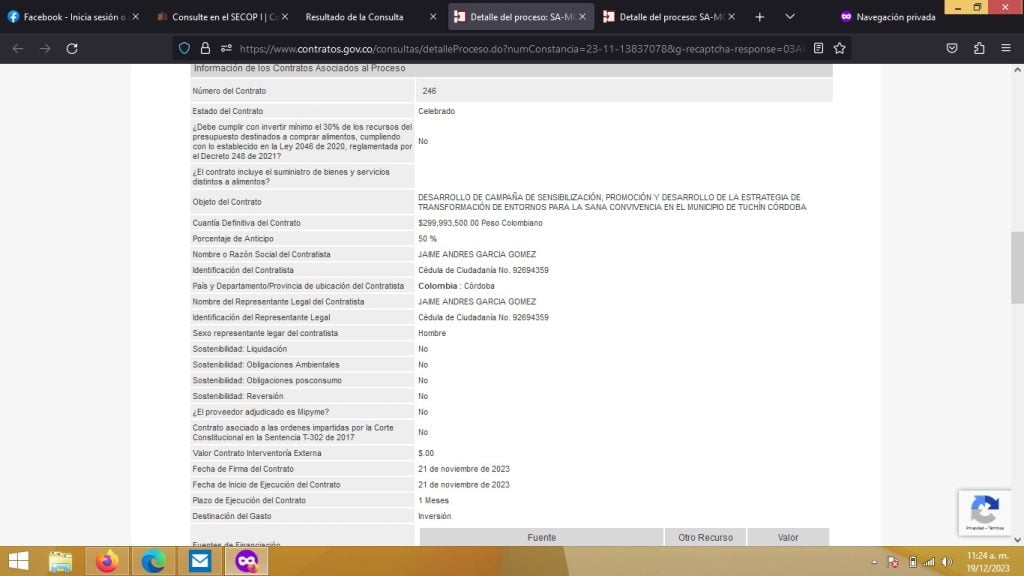The width and height of the screenshot is (1024, 576).
Task: Open the Windows Start menu
Action: coord(18,561)
